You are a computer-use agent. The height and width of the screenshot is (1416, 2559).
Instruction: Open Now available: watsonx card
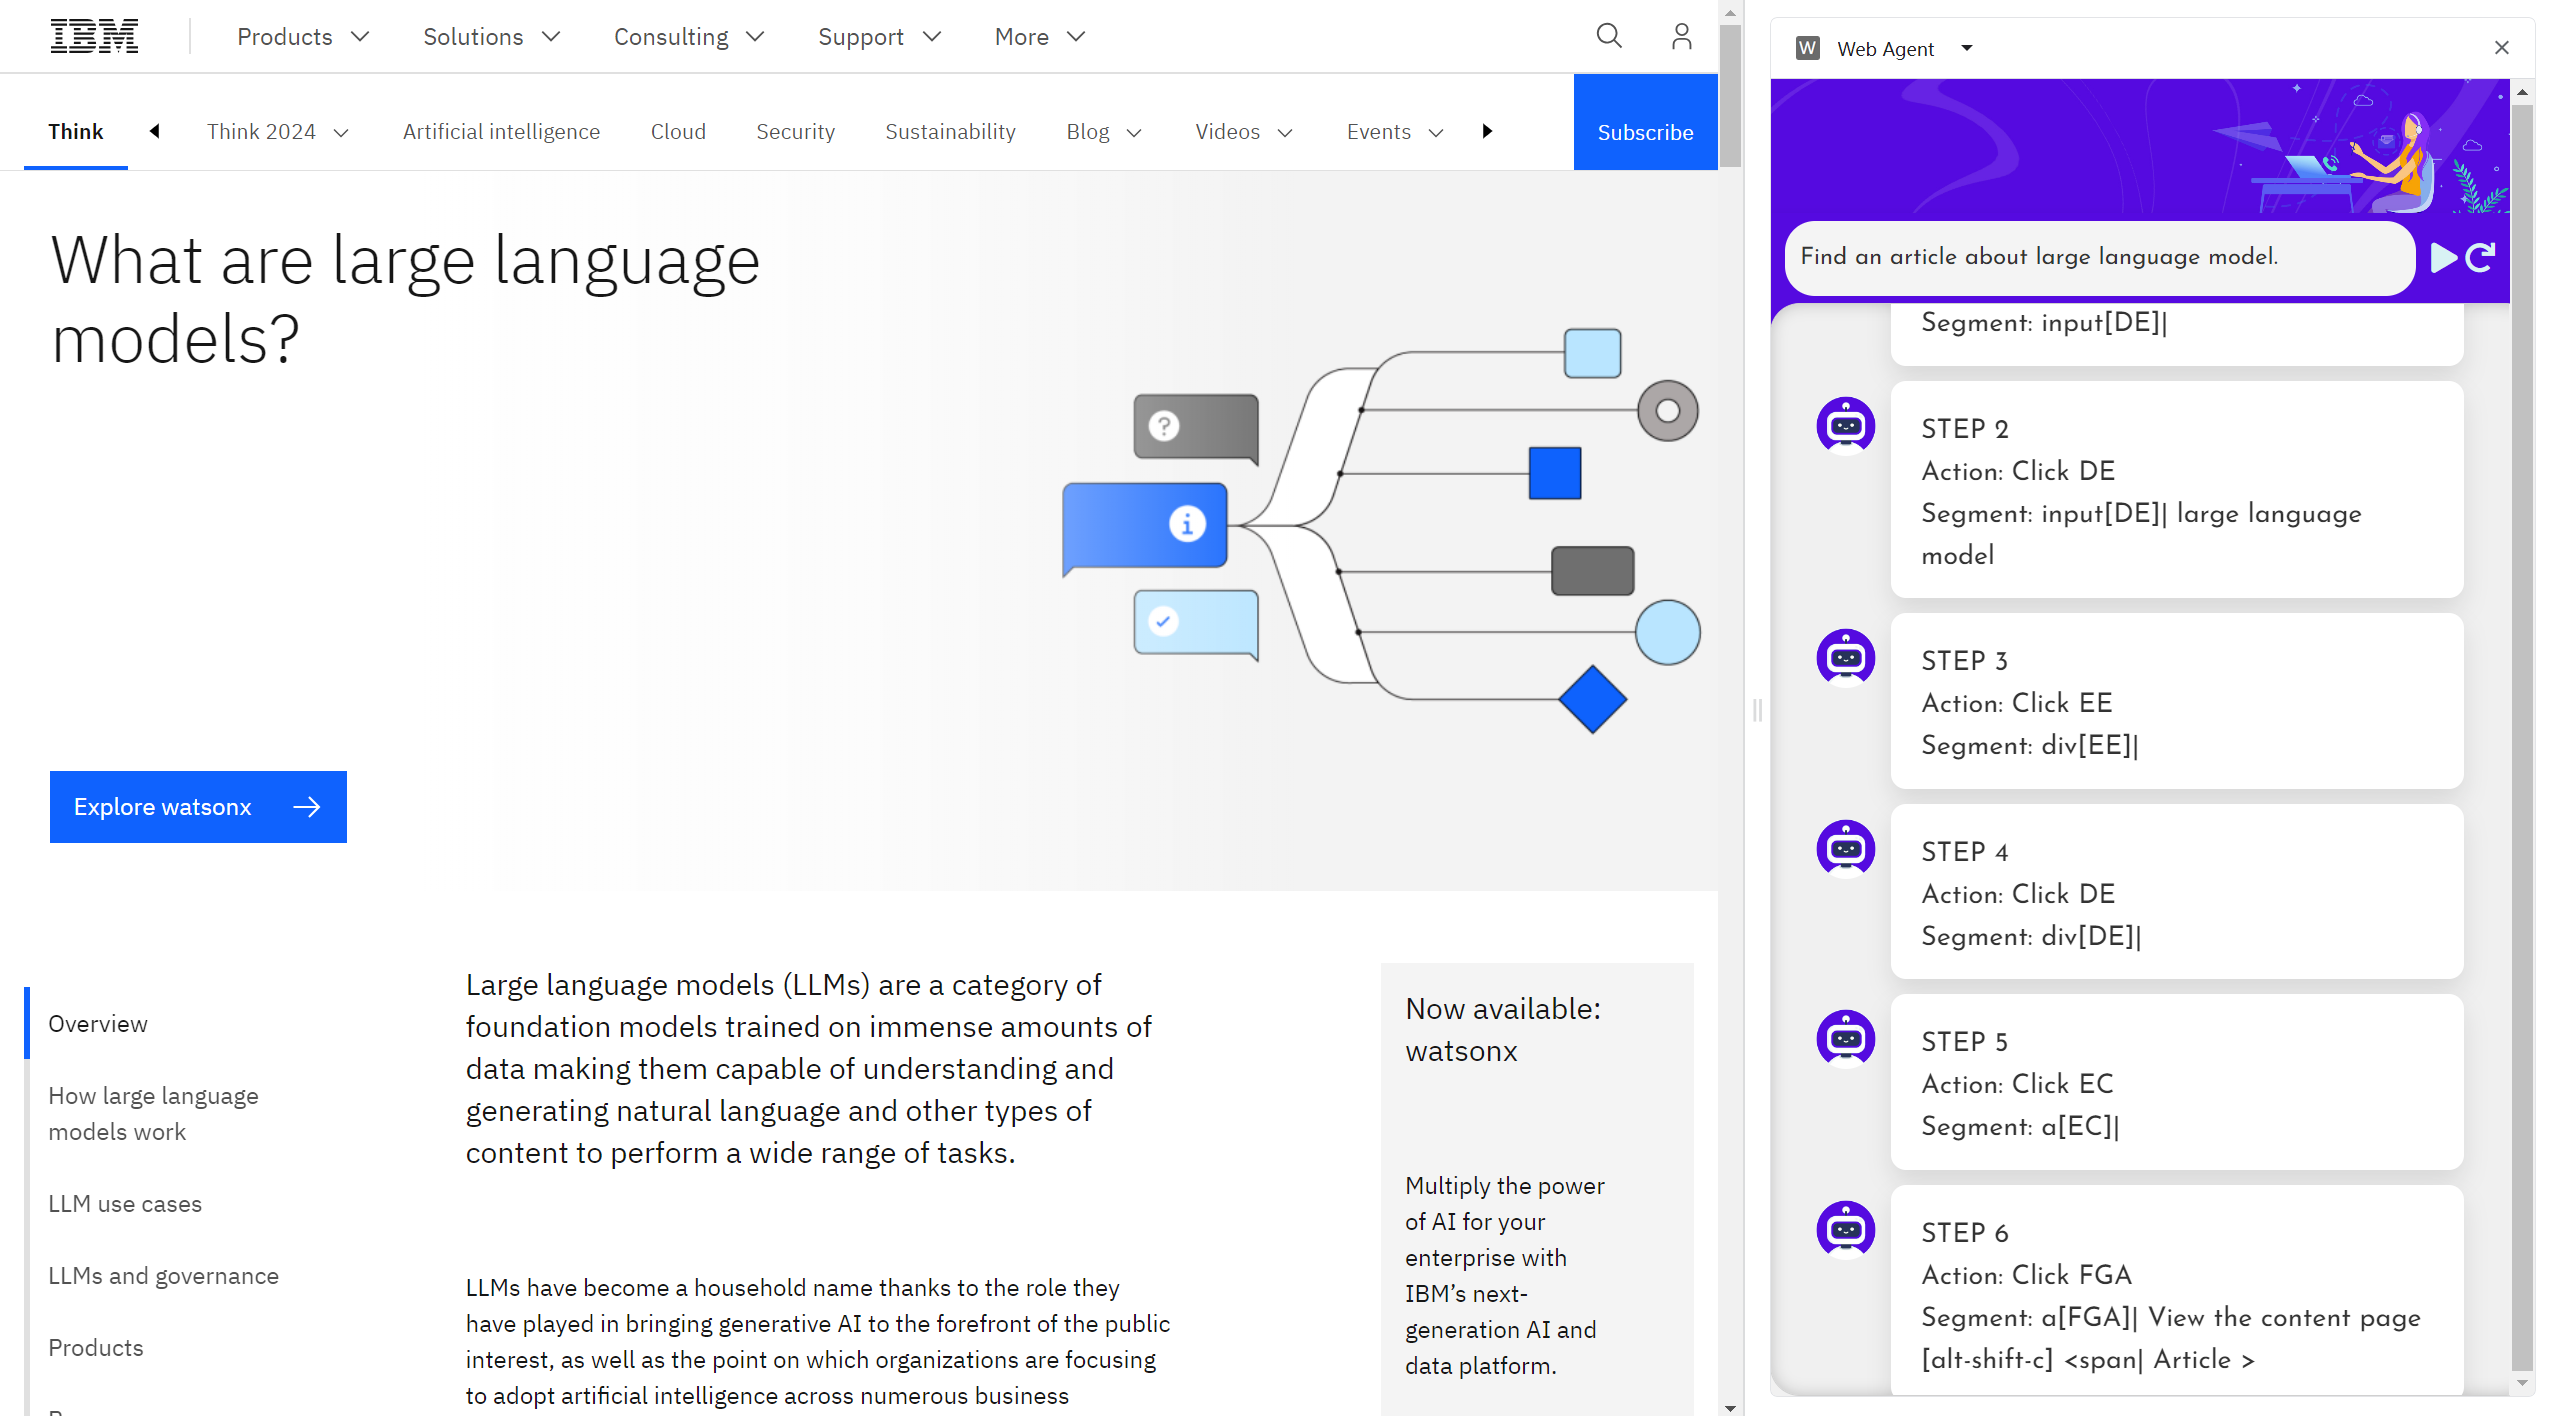[1537, 1189]
